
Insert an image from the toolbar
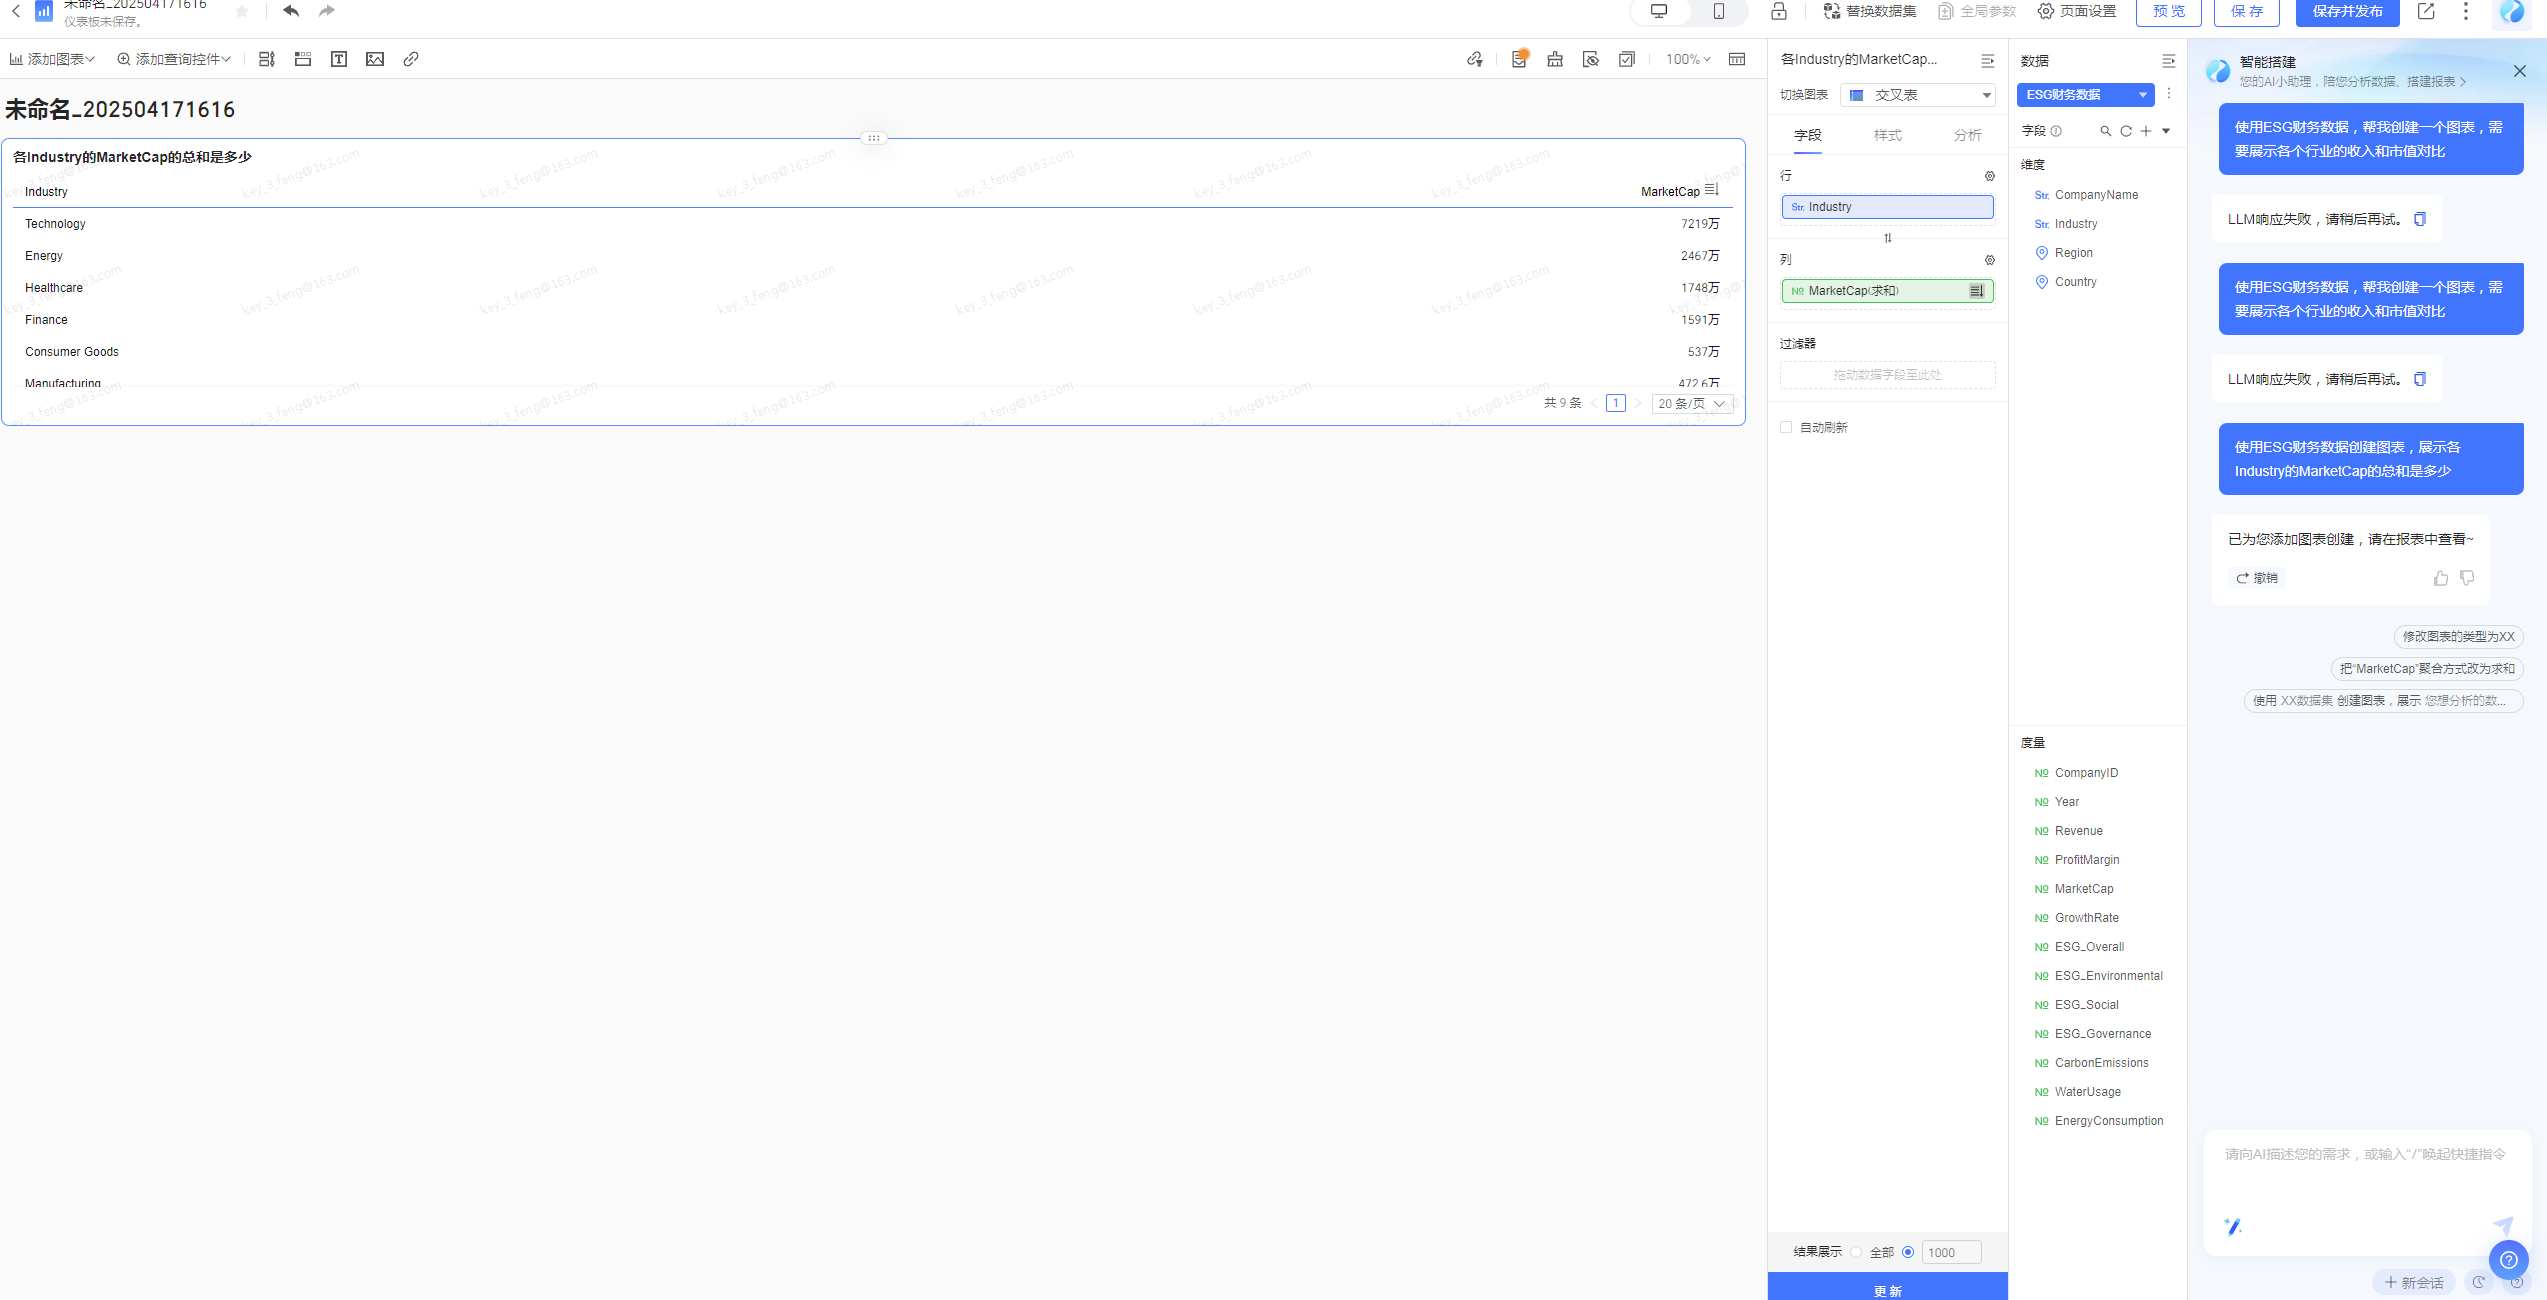tap(375, 59)
